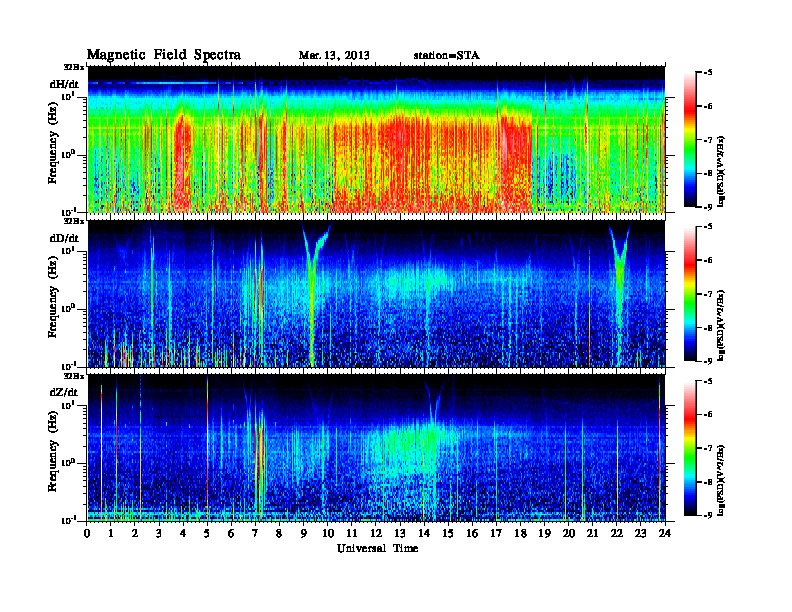The height and width of the screenshot is (612, 792).
Task: Click the "20" tick on the time axis
Action: point(568,533)
